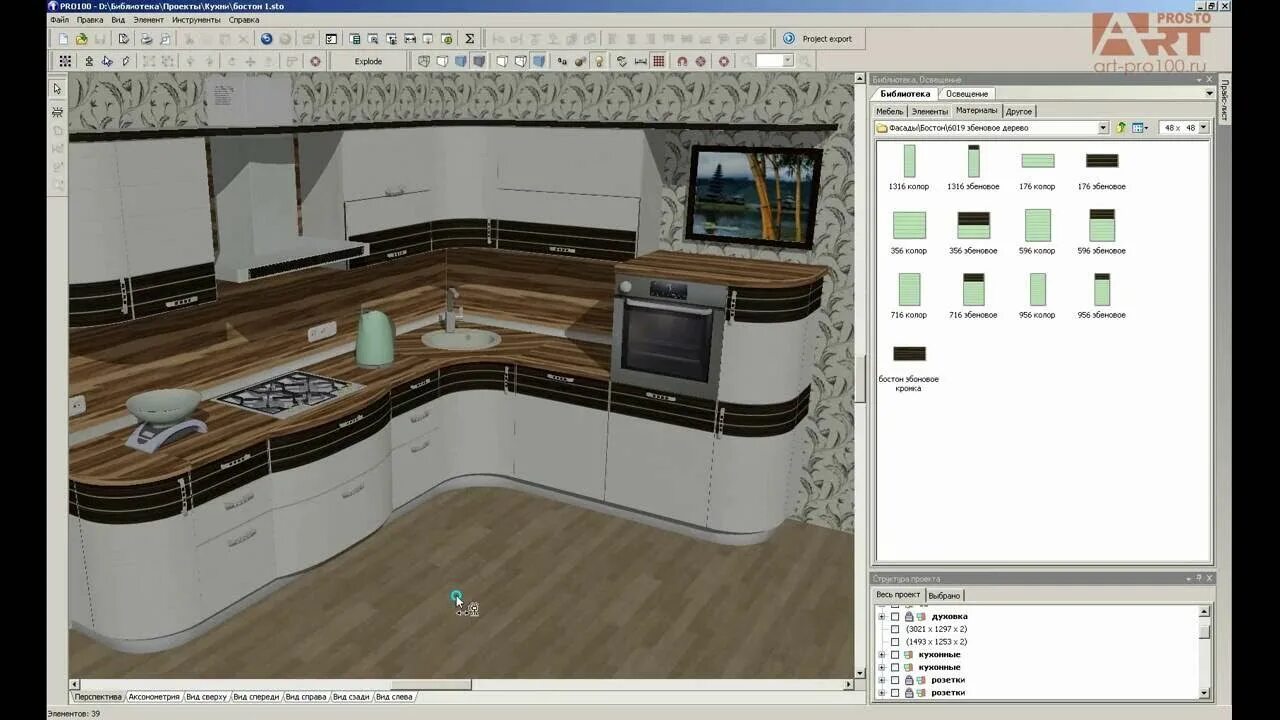Screen dimensions: 1280x720
Task: Check the box for (3021 x 1297 x 2)
Action: click(895, 630)
